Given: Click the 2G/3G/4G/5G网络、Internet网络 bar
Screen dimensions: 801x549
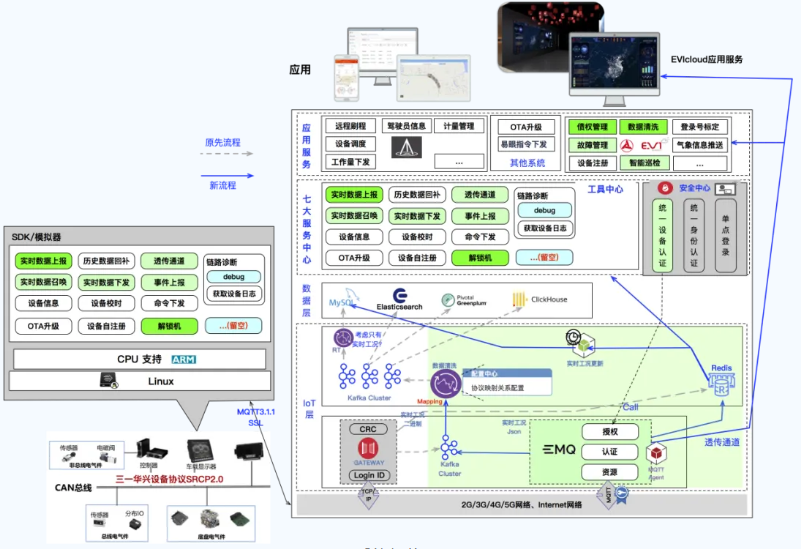Looking at the screenshot, I should [x=521, y=505].
